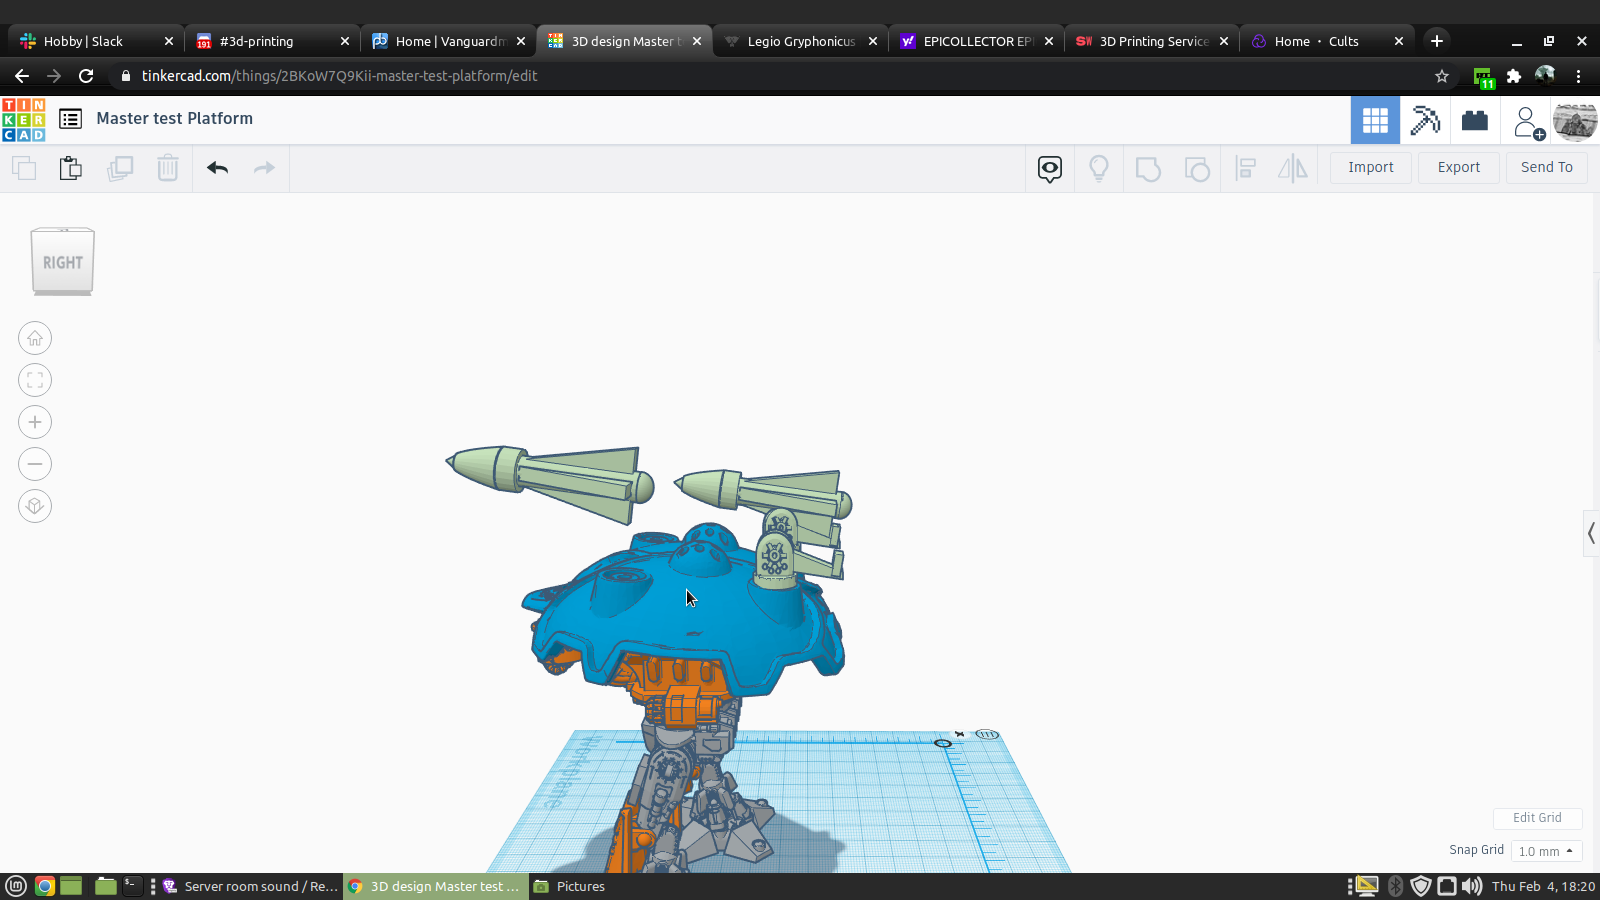The image size is (1600, 900).
Task: Zoom out with the minus button
Action: click(x=35, y=464)
